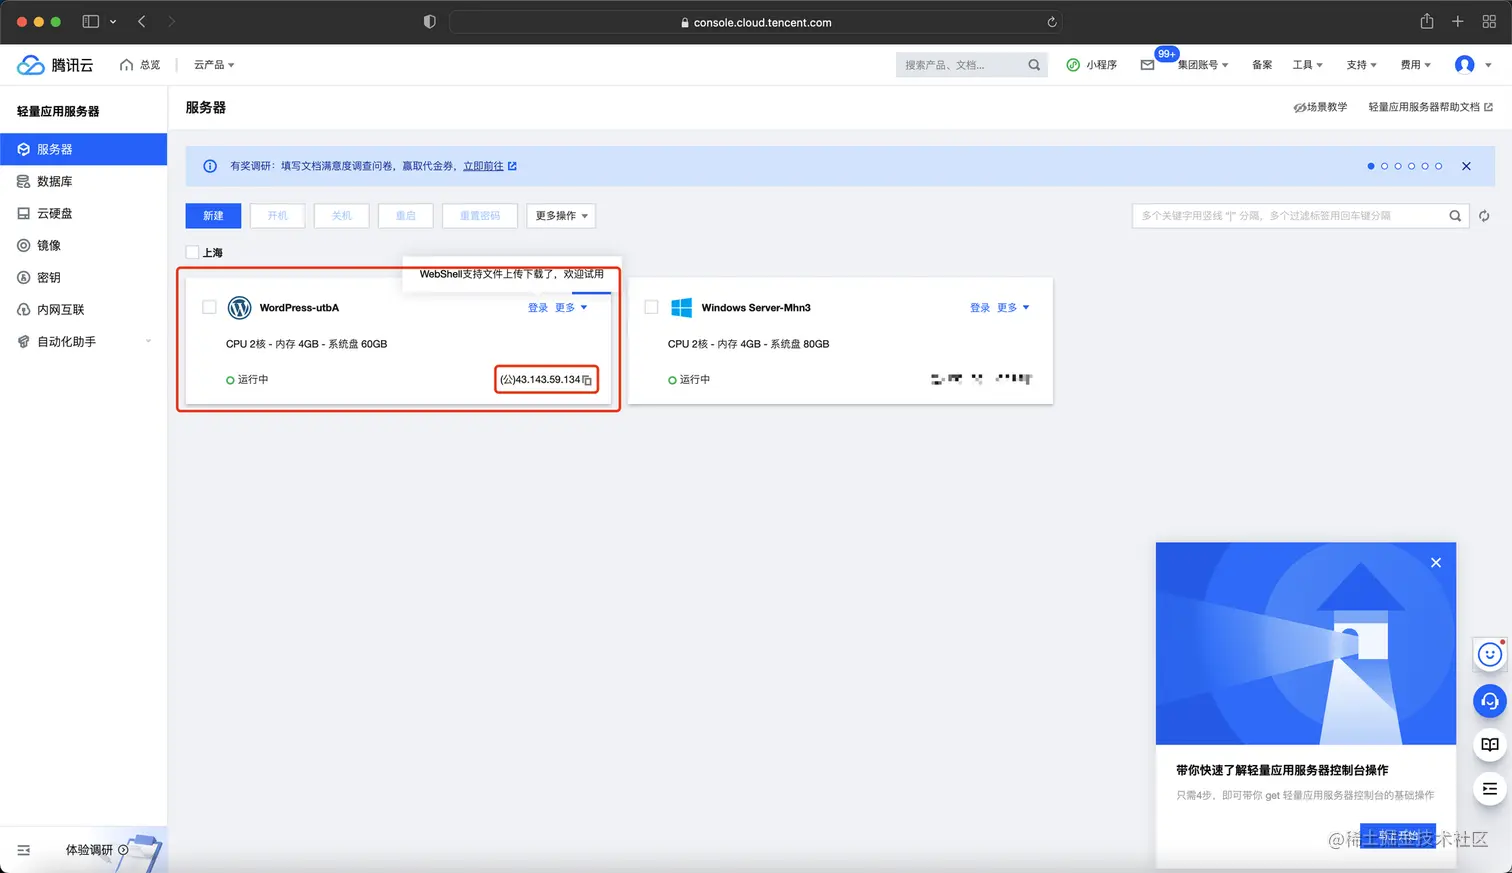1512x873 pixels.
Task: Expand 更多 menu for WordPress-utbA
Action: (571, 308)
